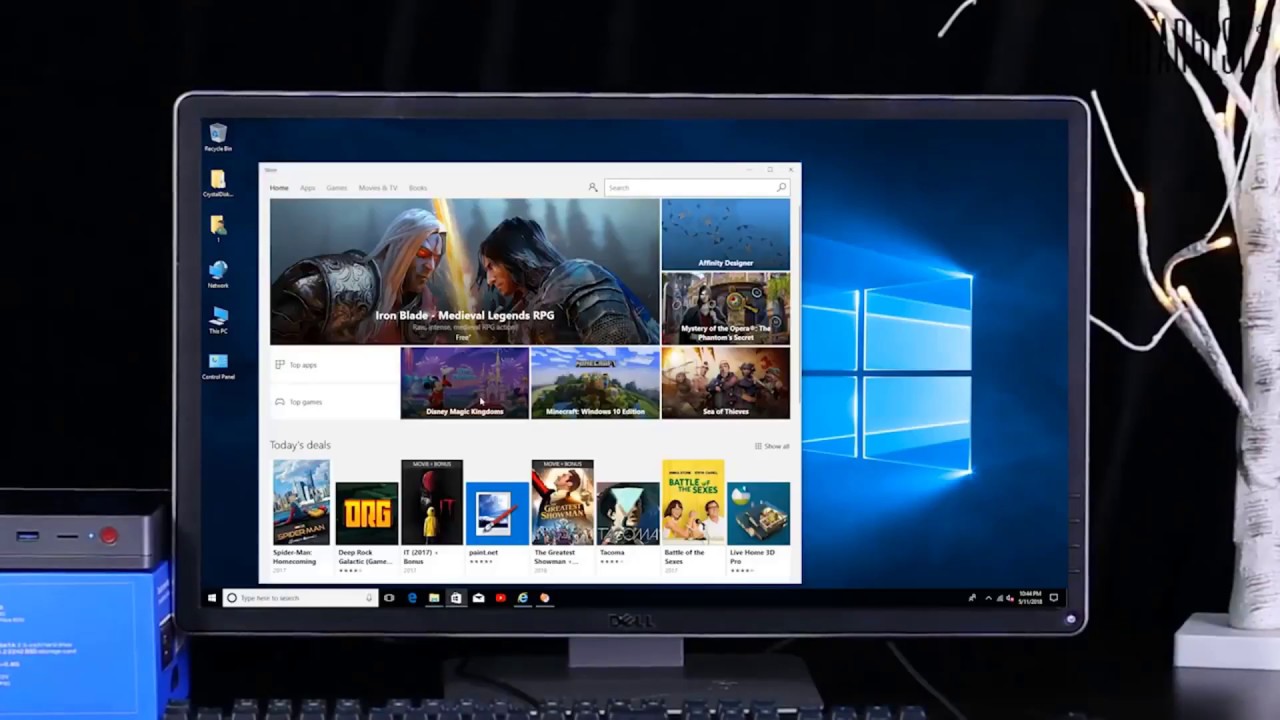This screenshot has width=1280, height=720.
Task: Open the Battle of the Sexes deal
Action: [693, 516]
